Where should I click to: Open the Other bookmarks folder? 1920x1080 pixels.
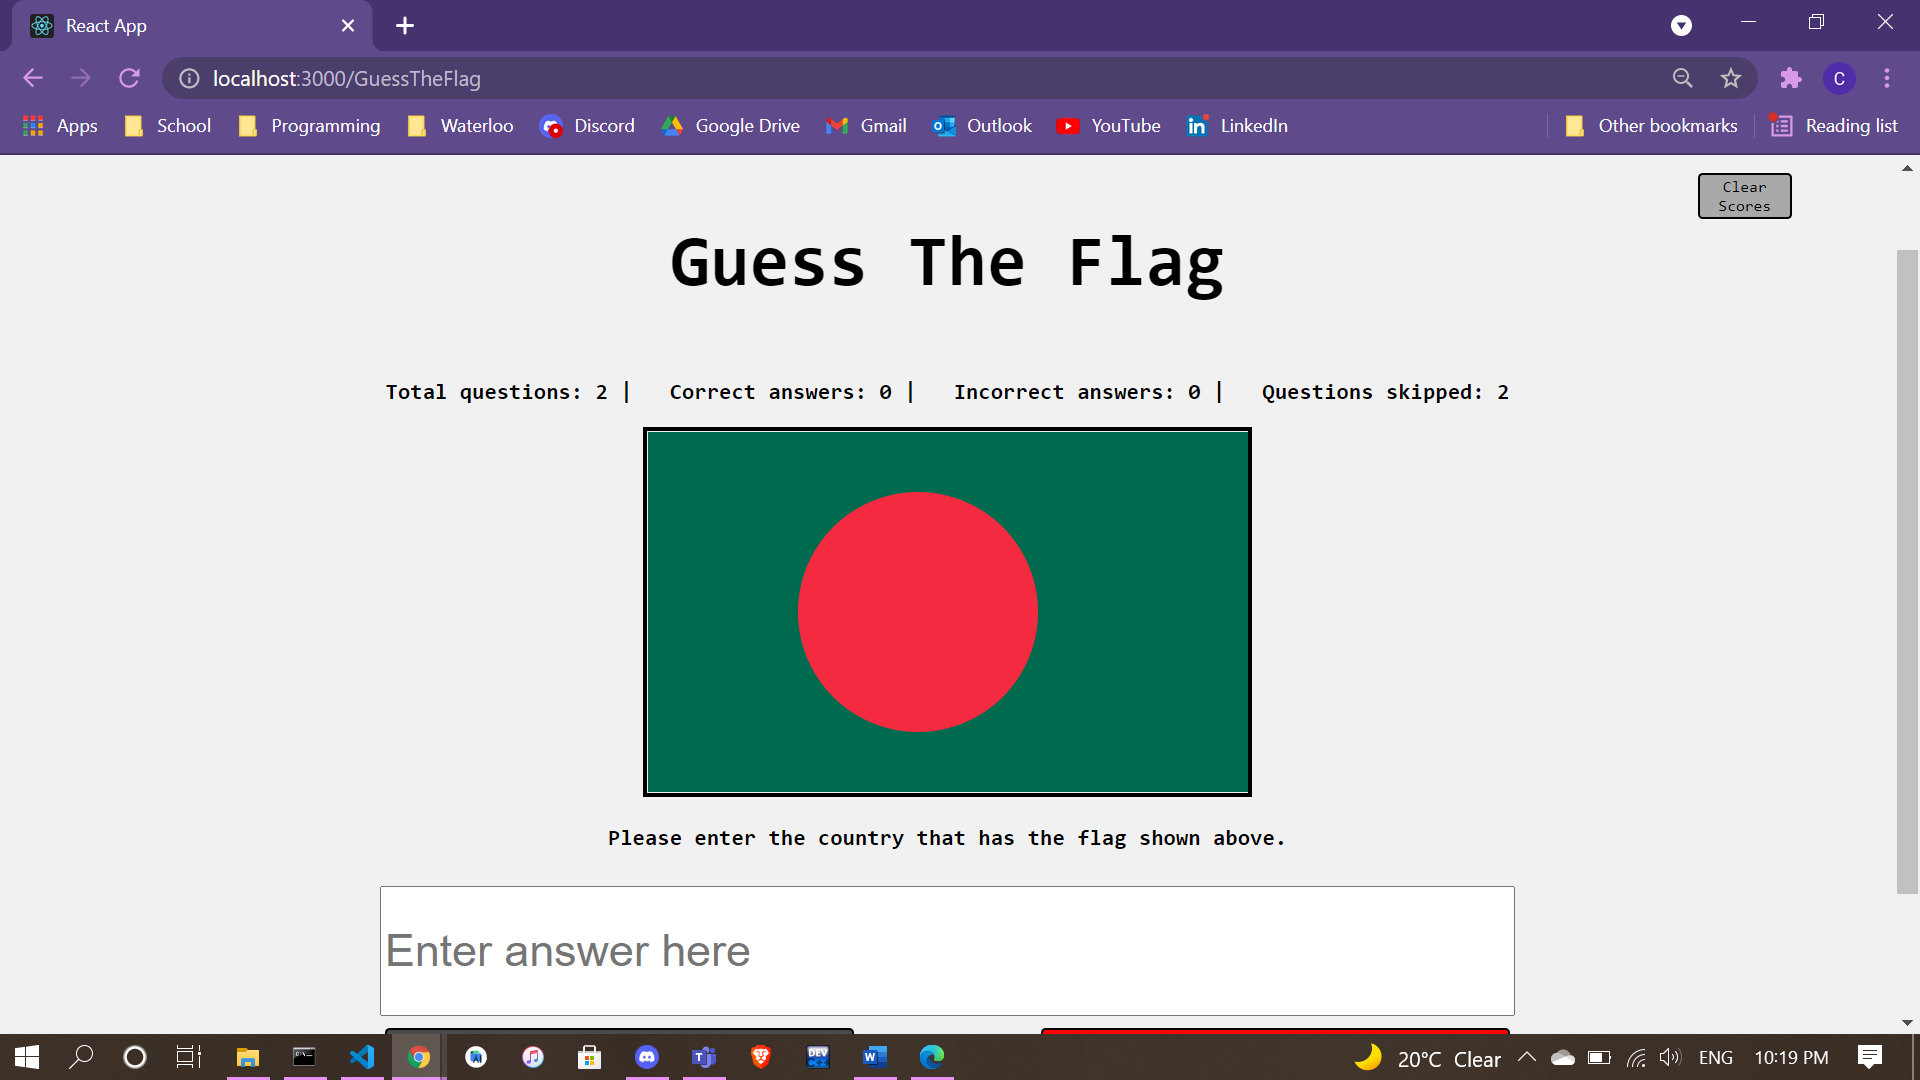[1650, 126]
